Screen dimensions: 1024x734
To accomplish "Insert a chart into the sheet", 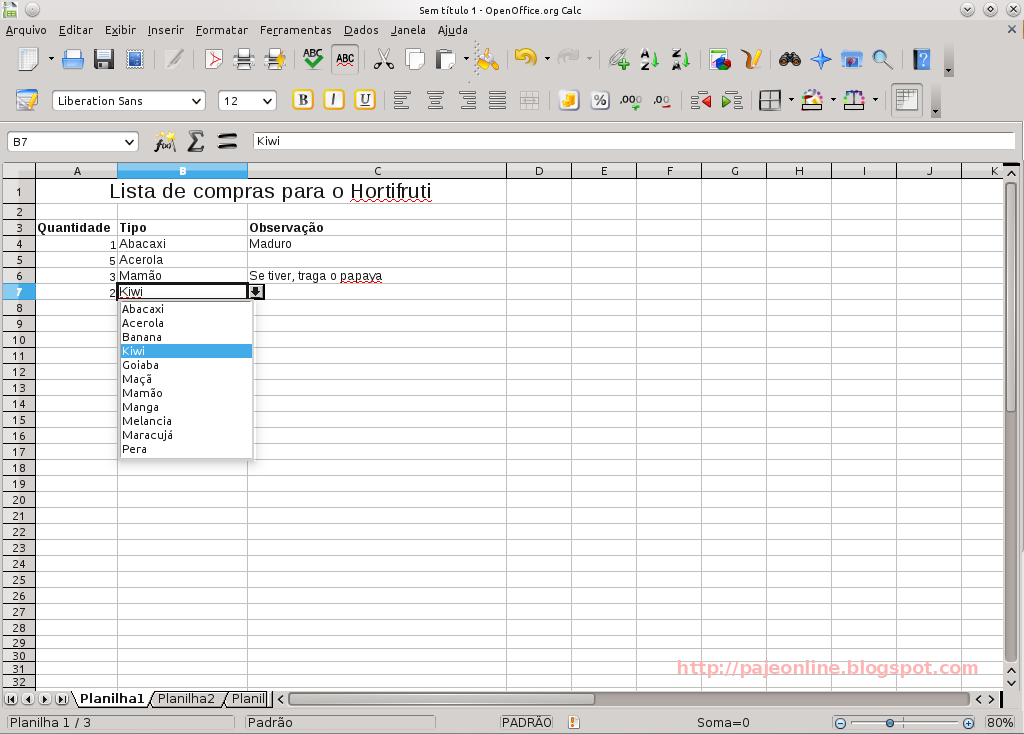I will click(718, 59).
